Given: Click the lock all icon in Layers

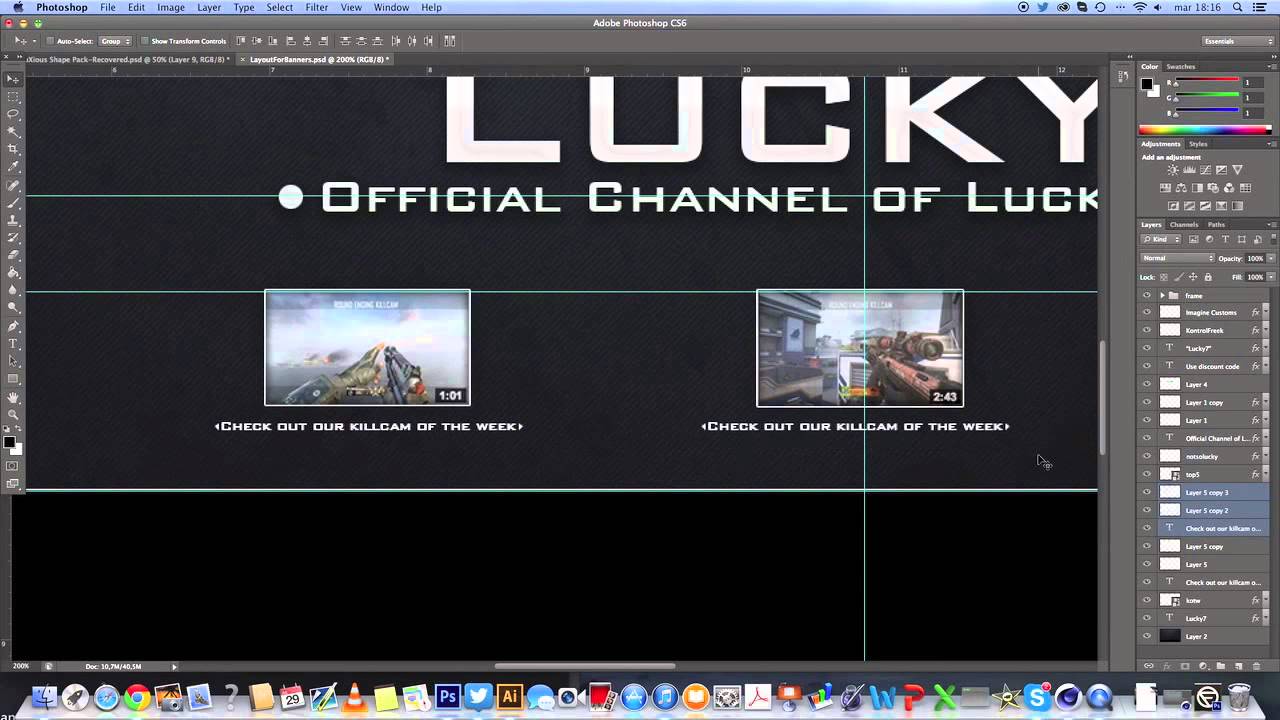Looking at the screenshot, I should (x=1208, y=277).
